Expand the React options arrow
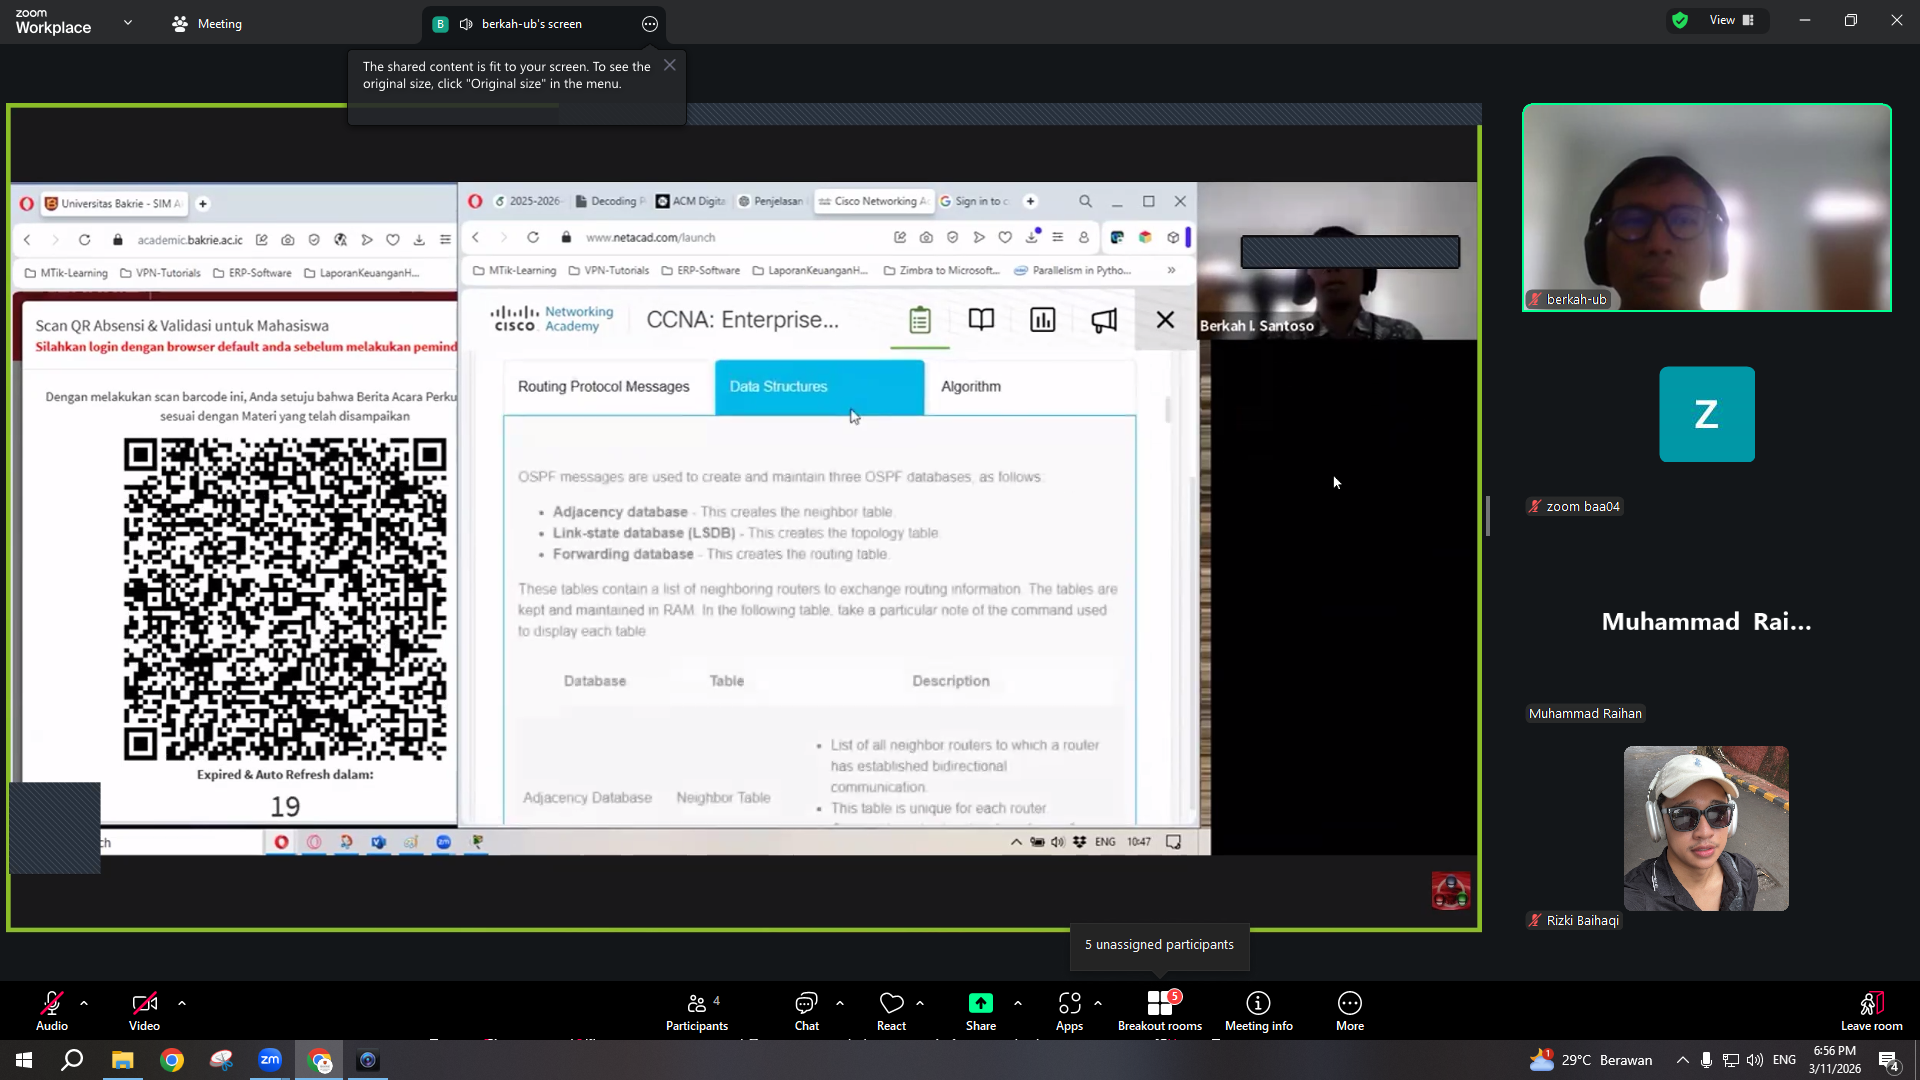This screenshot has height=1080, width=1920. point(920,1003)
